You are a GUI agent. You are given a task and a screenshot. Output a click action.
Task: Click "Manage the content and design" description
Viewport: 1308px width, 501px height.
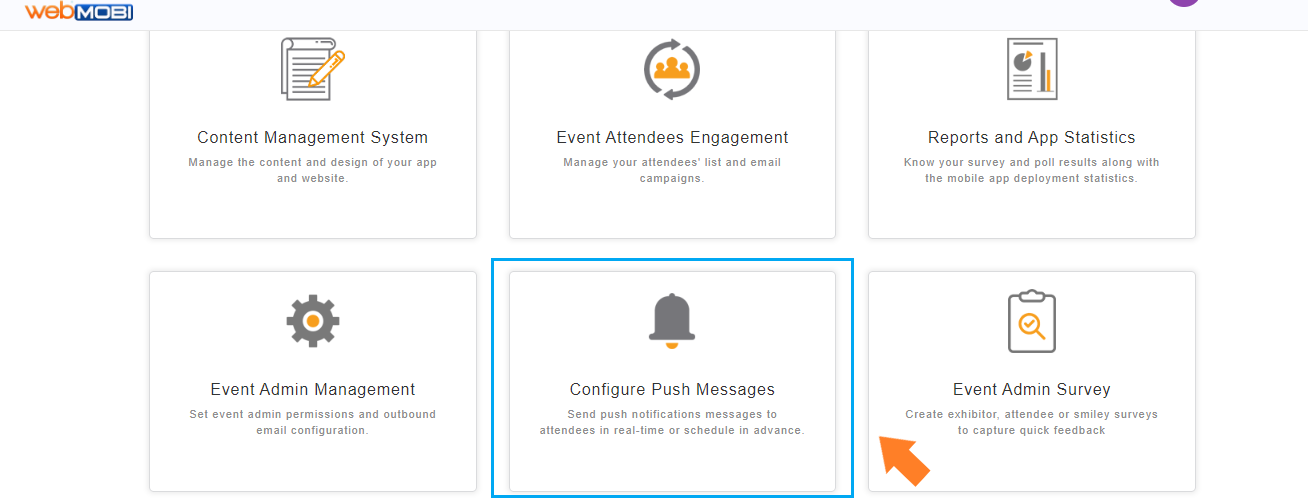[313, 170]
